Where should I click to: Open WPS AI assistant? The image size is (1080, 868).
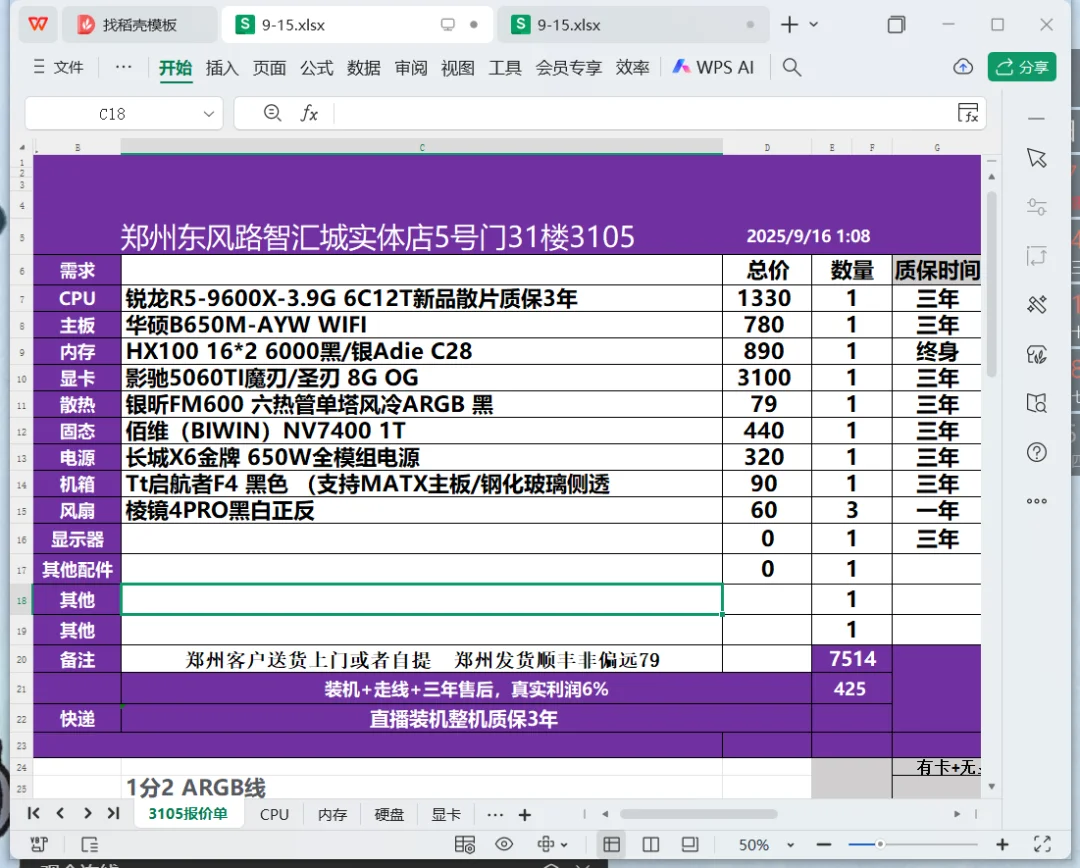[714, 67]
